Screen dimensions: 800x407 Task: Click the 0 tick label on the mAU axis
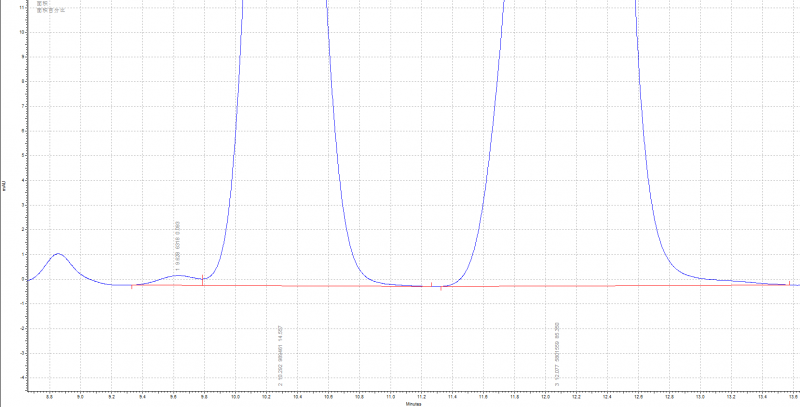(x=23, y=279)
